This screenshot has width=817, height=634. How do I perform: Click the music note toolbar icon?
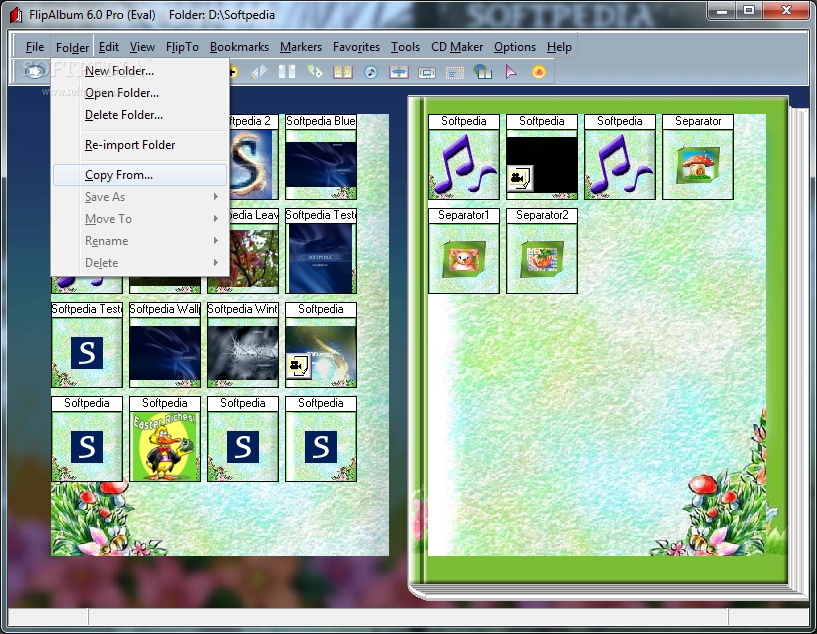pos(371,72)
